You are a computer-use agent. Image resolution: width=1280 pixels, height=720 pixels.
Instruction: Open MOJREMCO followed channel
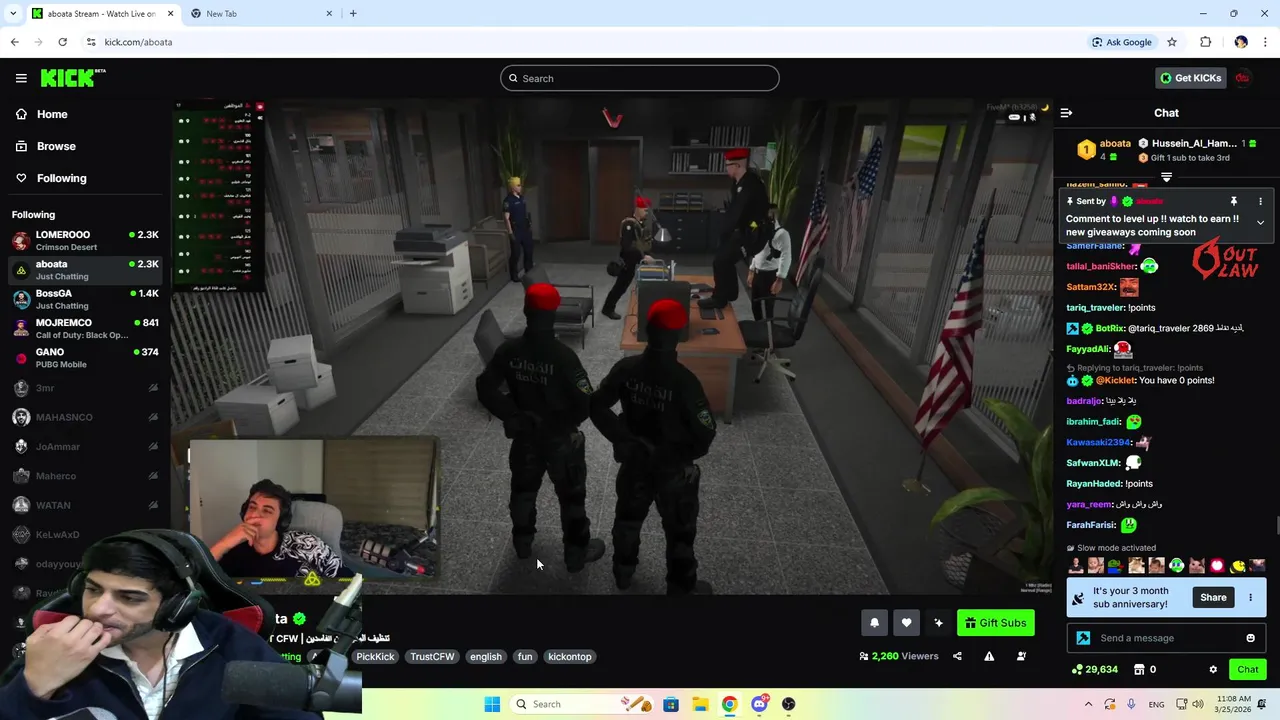[x=85, y=328]
